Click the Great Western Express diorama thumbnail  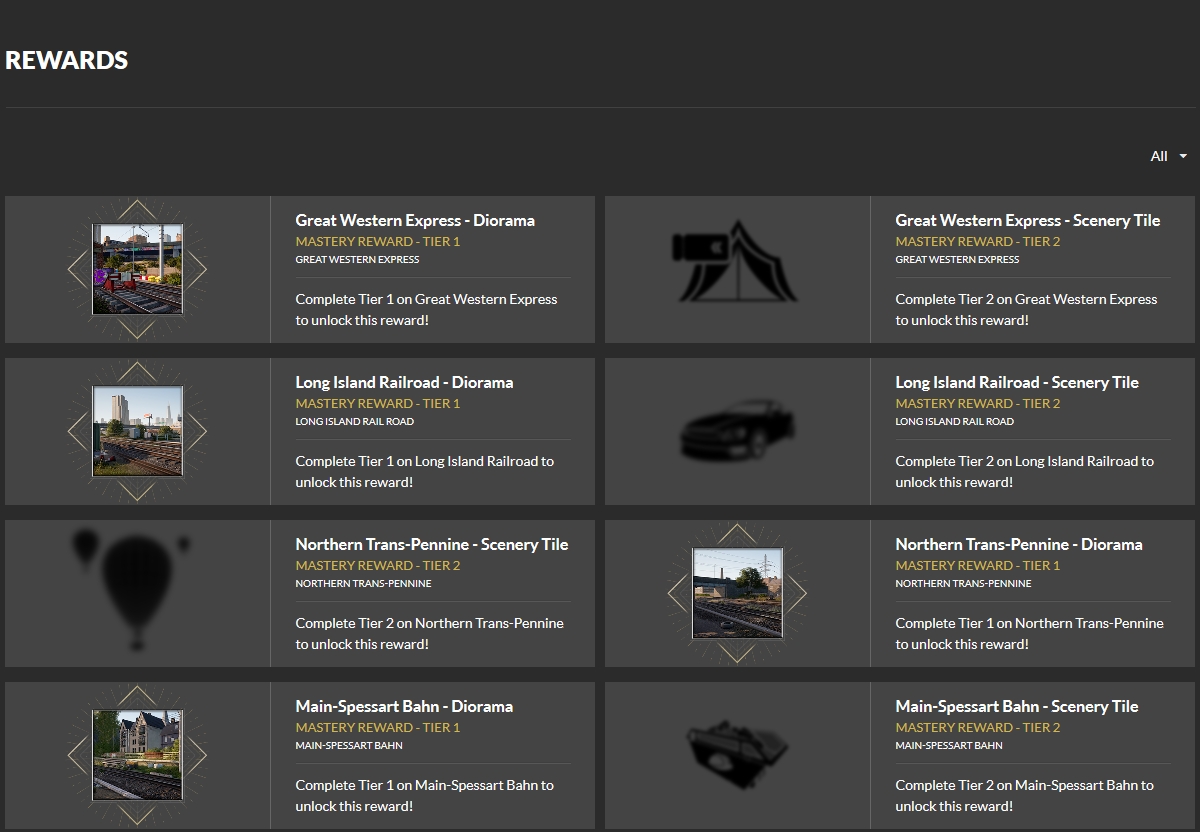tap(138, 269)
